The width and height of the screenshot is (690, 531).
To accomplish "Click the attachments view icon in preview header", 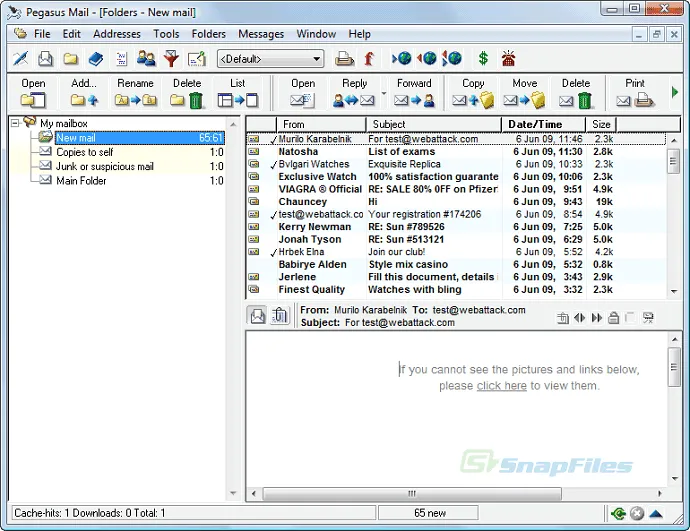I will pos(279,315).
